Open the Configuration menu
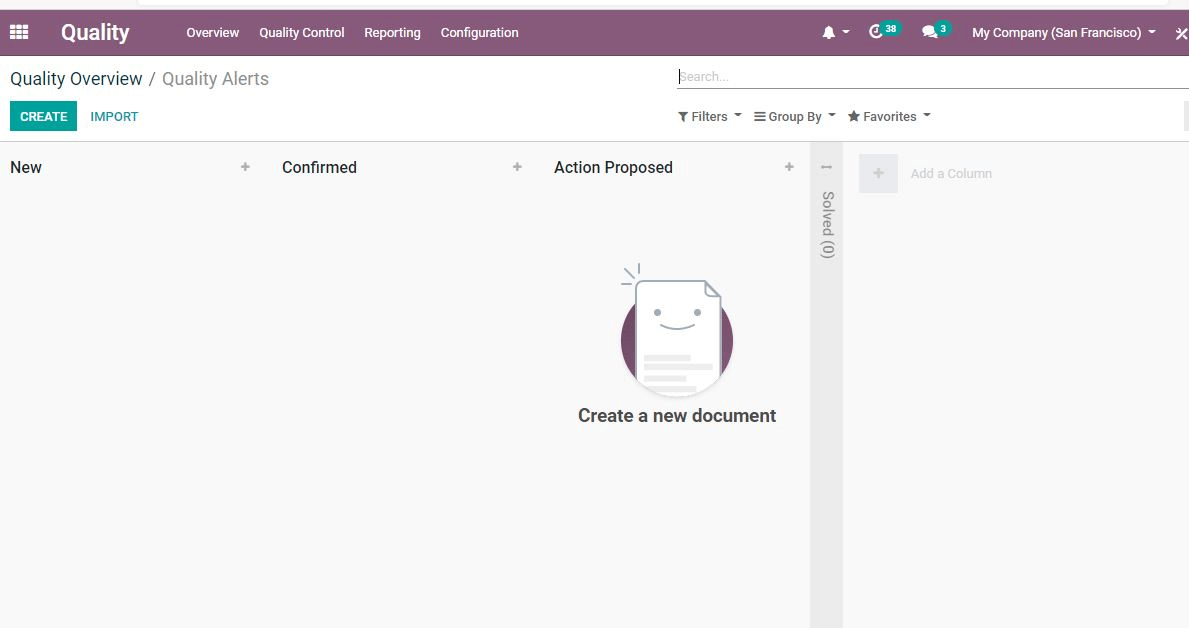The width and height of the screenshot is (1189, 628). (x=479, y=33)
